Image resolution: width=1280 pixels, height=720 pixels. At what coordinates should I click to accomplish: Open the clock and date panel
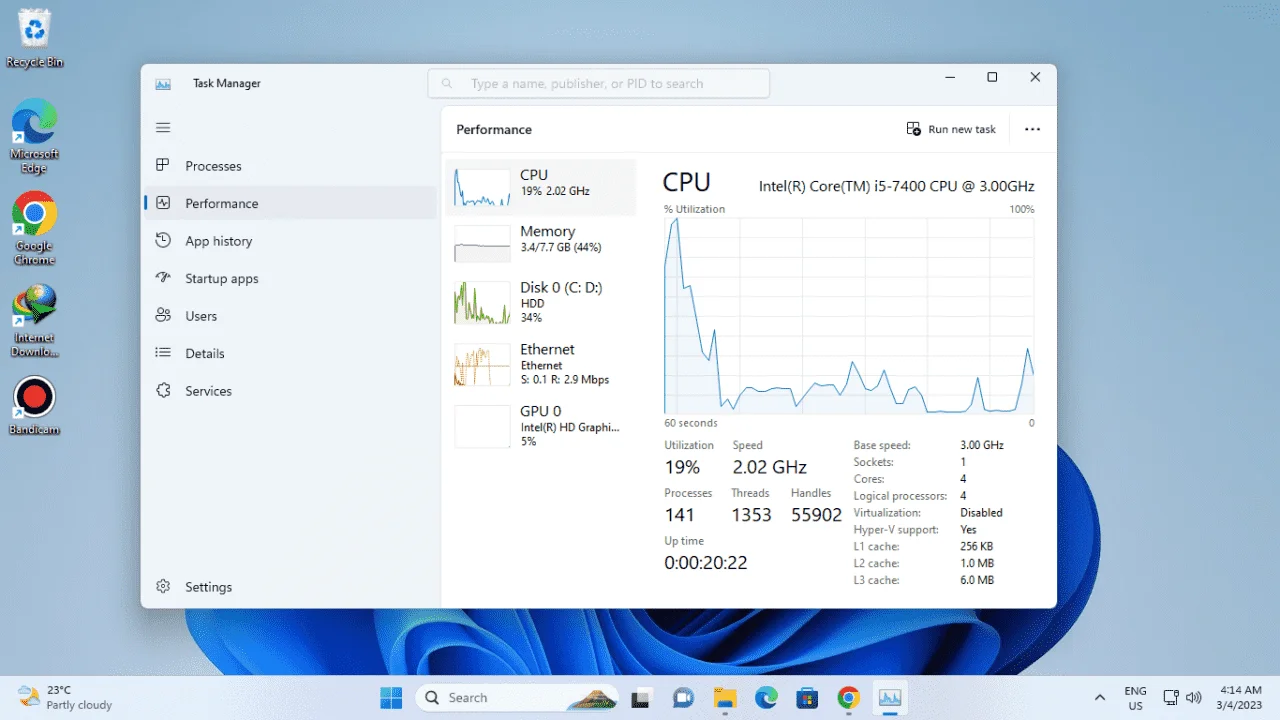point(1240,697)
